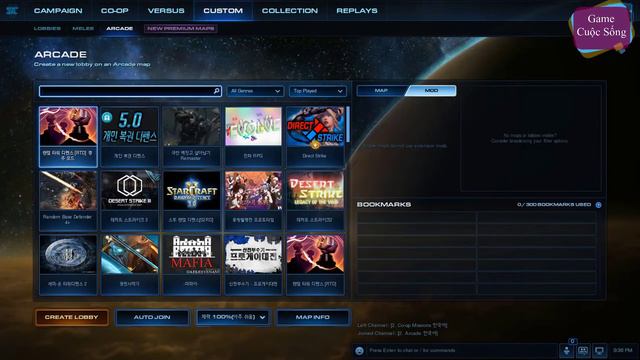Image resolution: width=640 pixels, height=360 pixels.
Task: Select the first highlighted tower defense map
Action: pyautogui.click(x=68, y=136)
